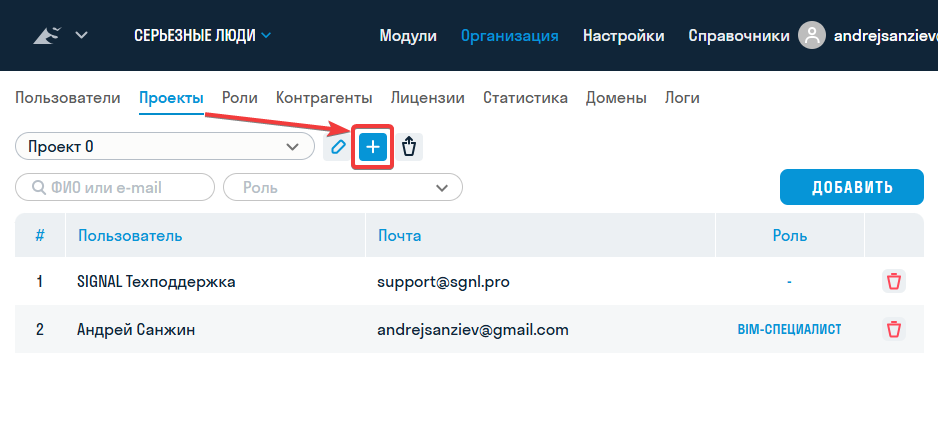Open the Справочники menu
The image size is (938, 435).
point(738,36)
